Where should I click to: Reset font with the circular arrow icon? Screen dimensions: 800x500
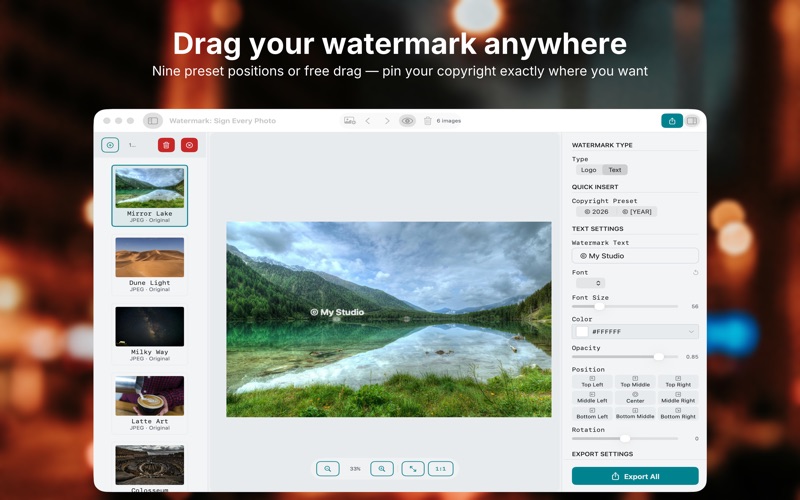pyautogui.click(x=695, y=272)
